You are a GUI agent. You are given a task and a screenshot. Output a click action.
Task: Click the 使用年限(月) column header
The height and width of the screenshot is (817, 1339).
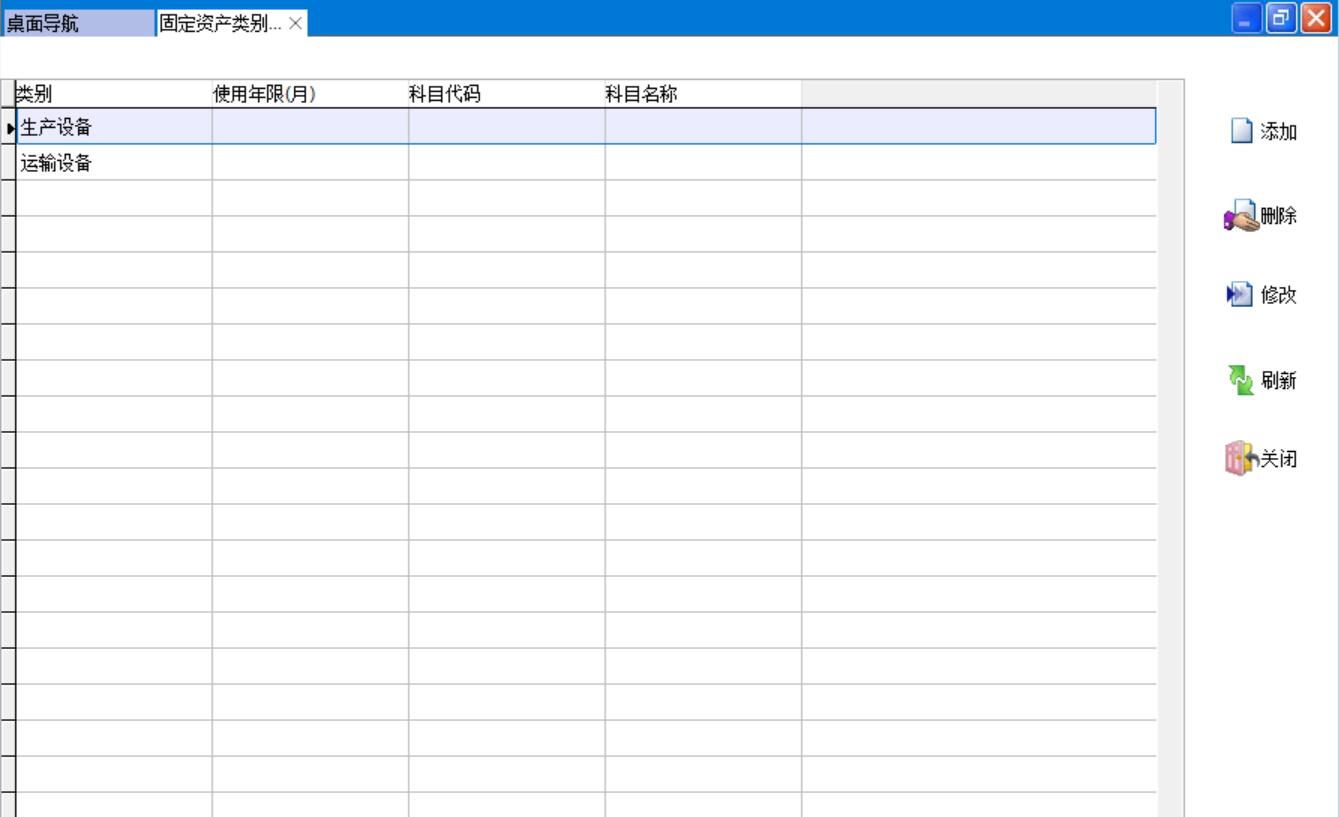tap(309, 94)
